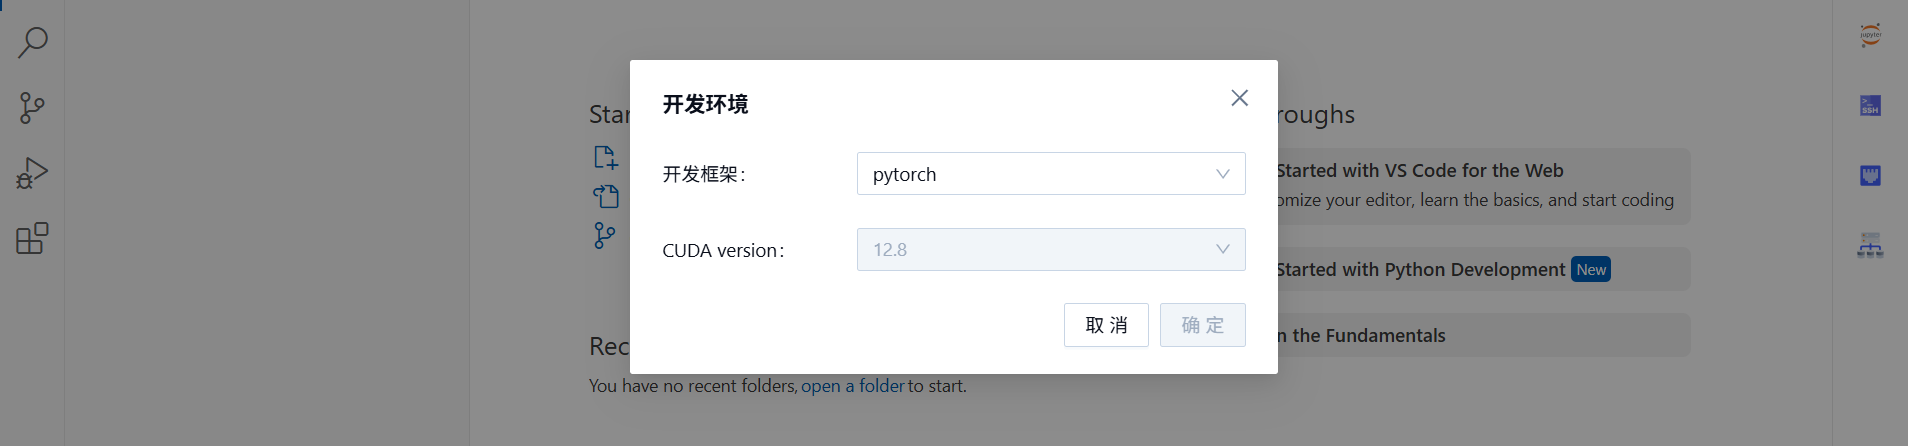
Task: Click the New File icon under Start
Action: pos(606,157)
